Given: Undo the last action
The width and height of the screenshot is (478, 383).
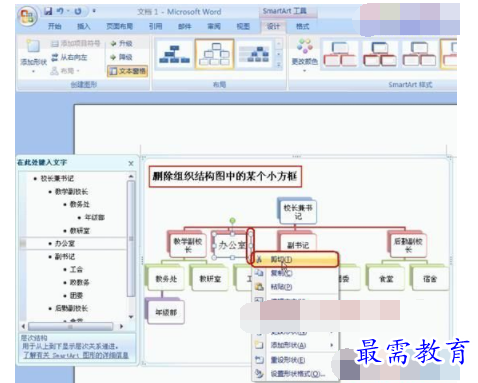Looking at the screenshot, I should tap(60, 11).
